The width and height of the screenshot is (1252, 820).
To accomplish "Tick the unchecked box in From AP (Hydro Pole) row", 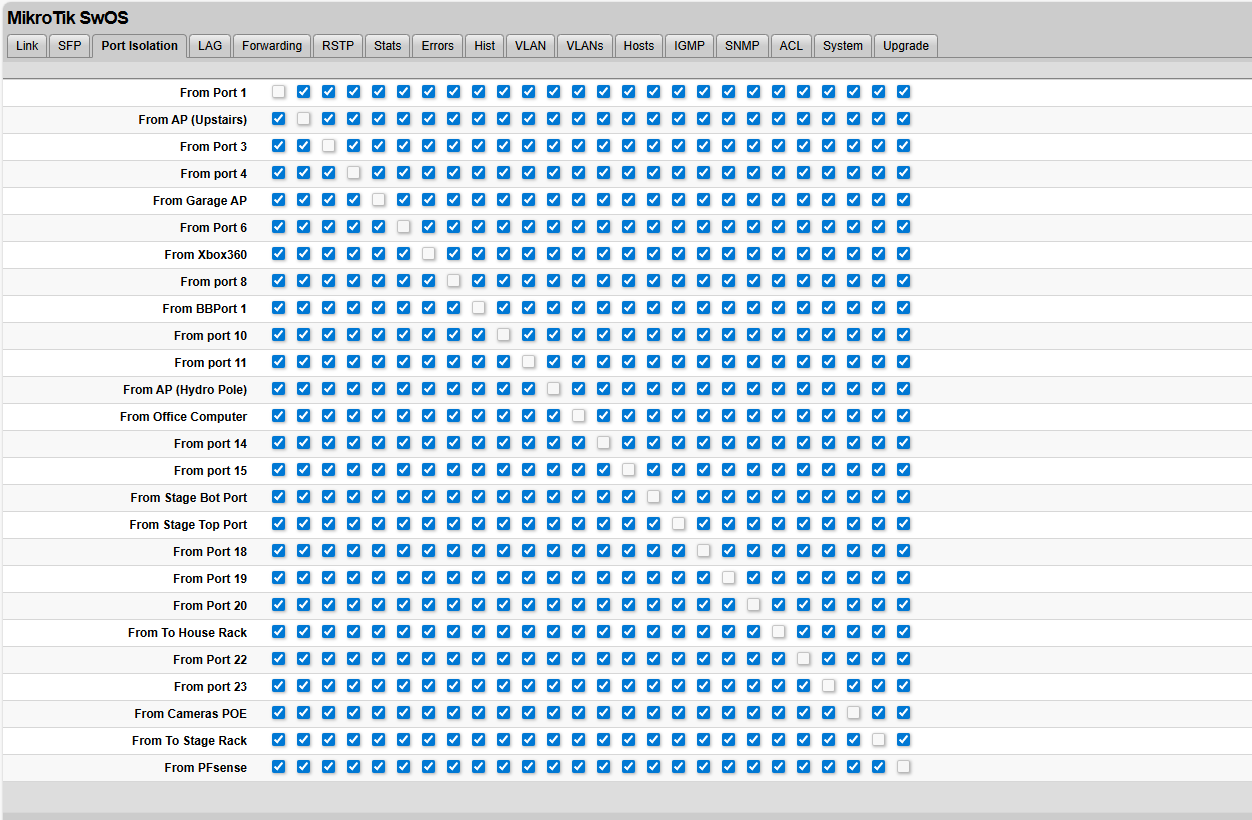I will click(553, 389).
